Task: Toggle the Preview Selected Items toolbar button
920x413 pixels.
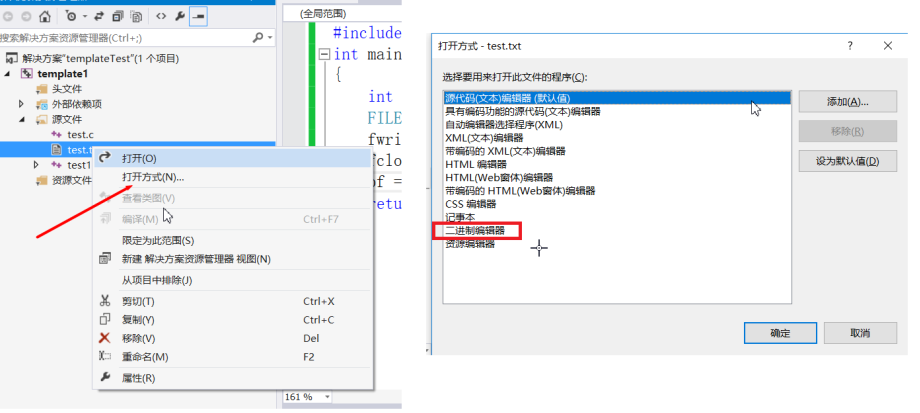Action: point(198,16)
